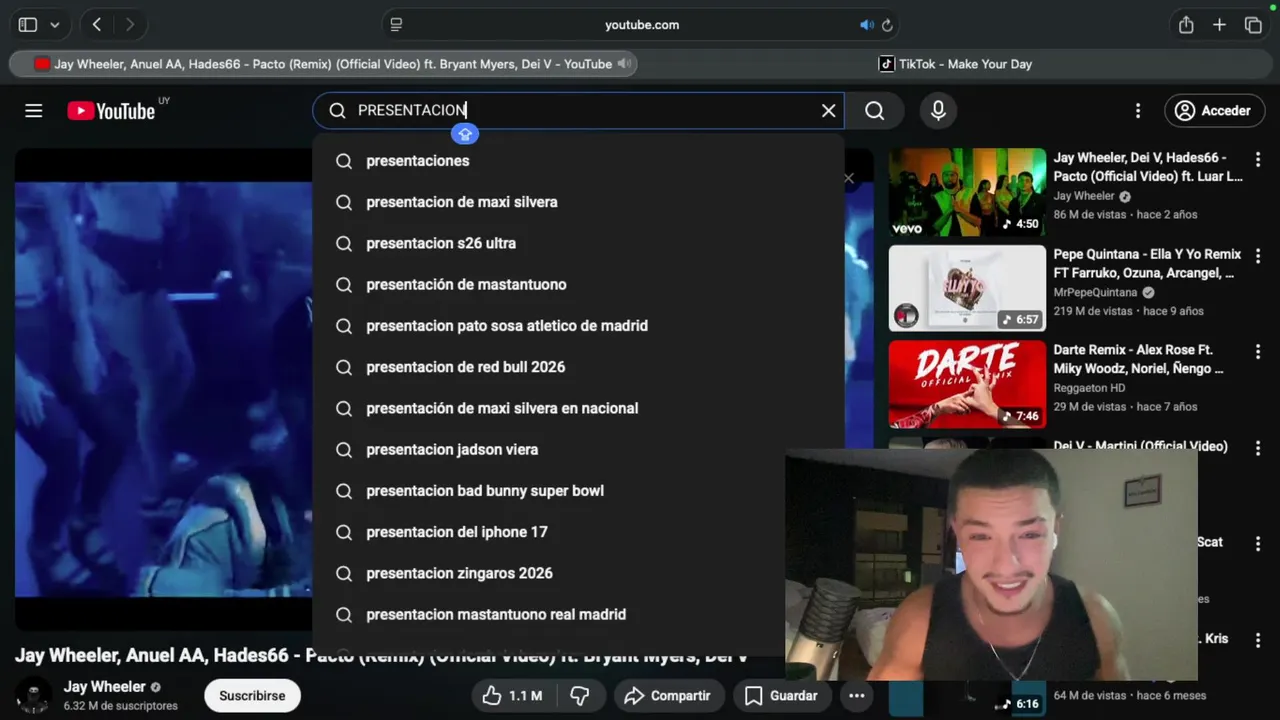Open options menu for Dei V Martini video
This screenshot has height=720, width=1280.
coord(1258,447)
